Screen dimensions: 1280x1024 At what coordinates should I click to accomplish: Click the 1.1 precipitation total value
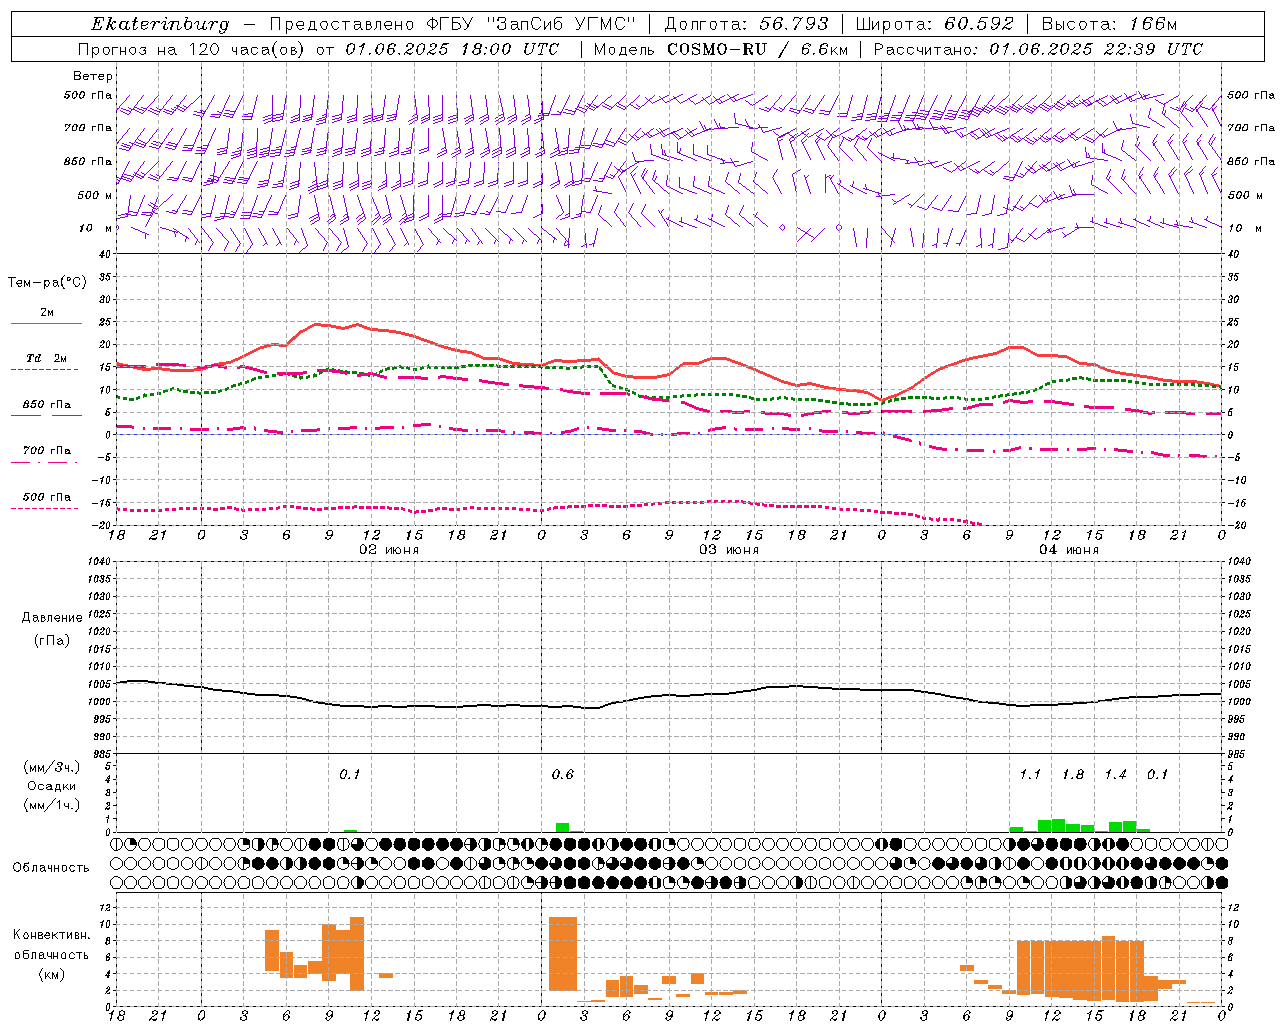pyautogui.click(x=1030, y=774)
